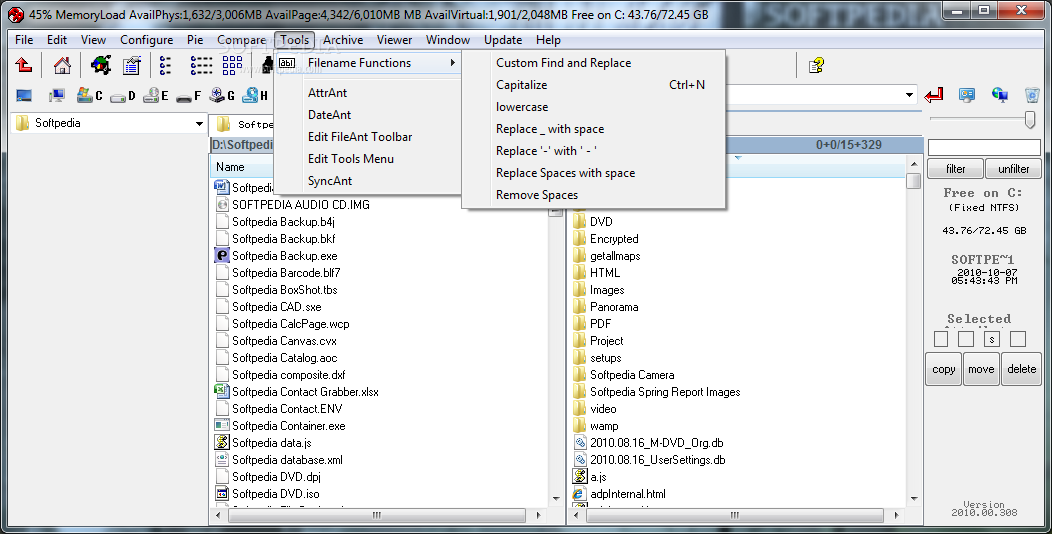The image size is (1052, 534).
Task: Click the a.js script file icon
Action: tap(580, 477)
